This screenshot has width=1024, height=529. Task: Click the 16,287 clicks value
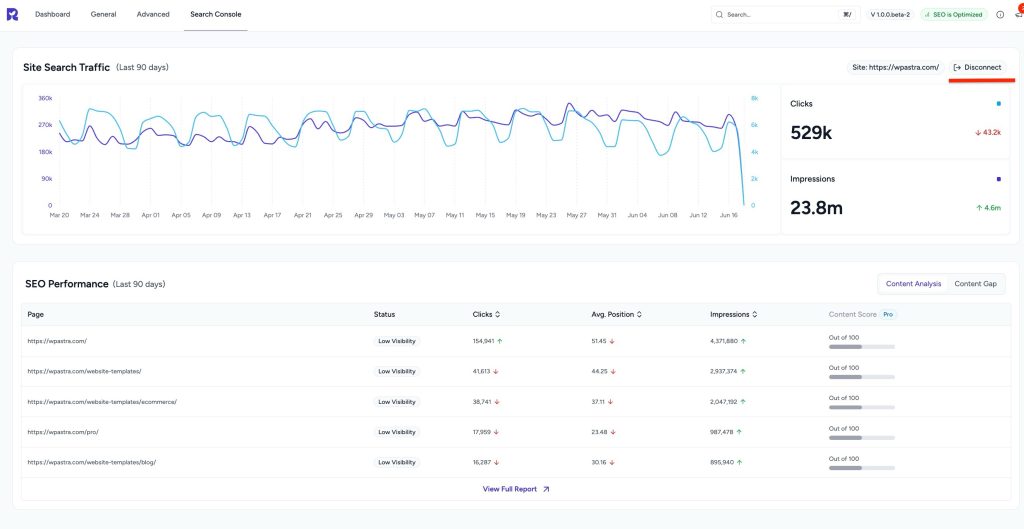[481, 462]
